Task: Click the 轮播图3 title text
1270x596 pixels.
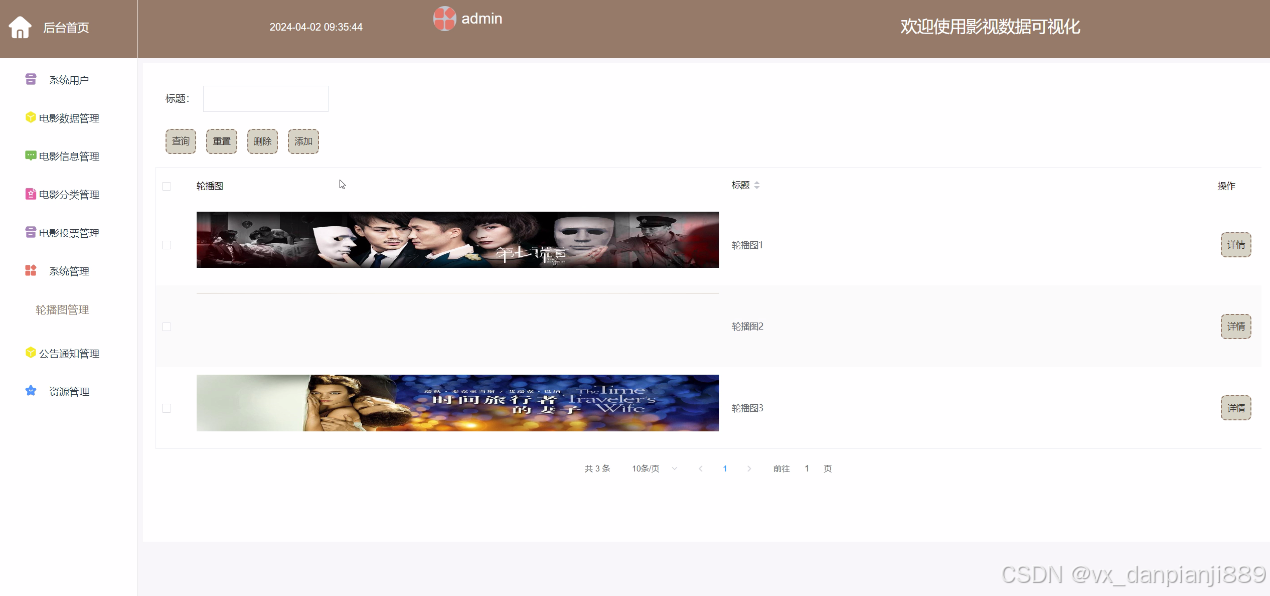Action: click(x=748, y=409)
